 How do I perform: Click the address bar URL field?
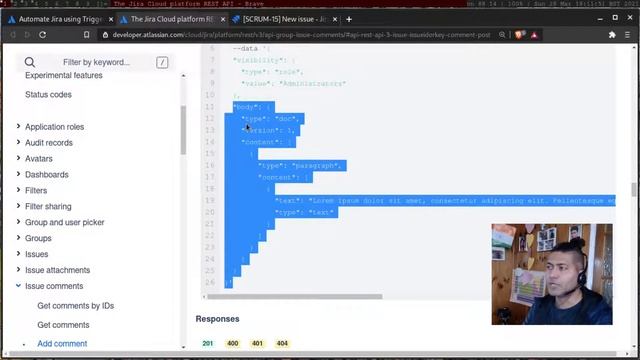(301, 35)
